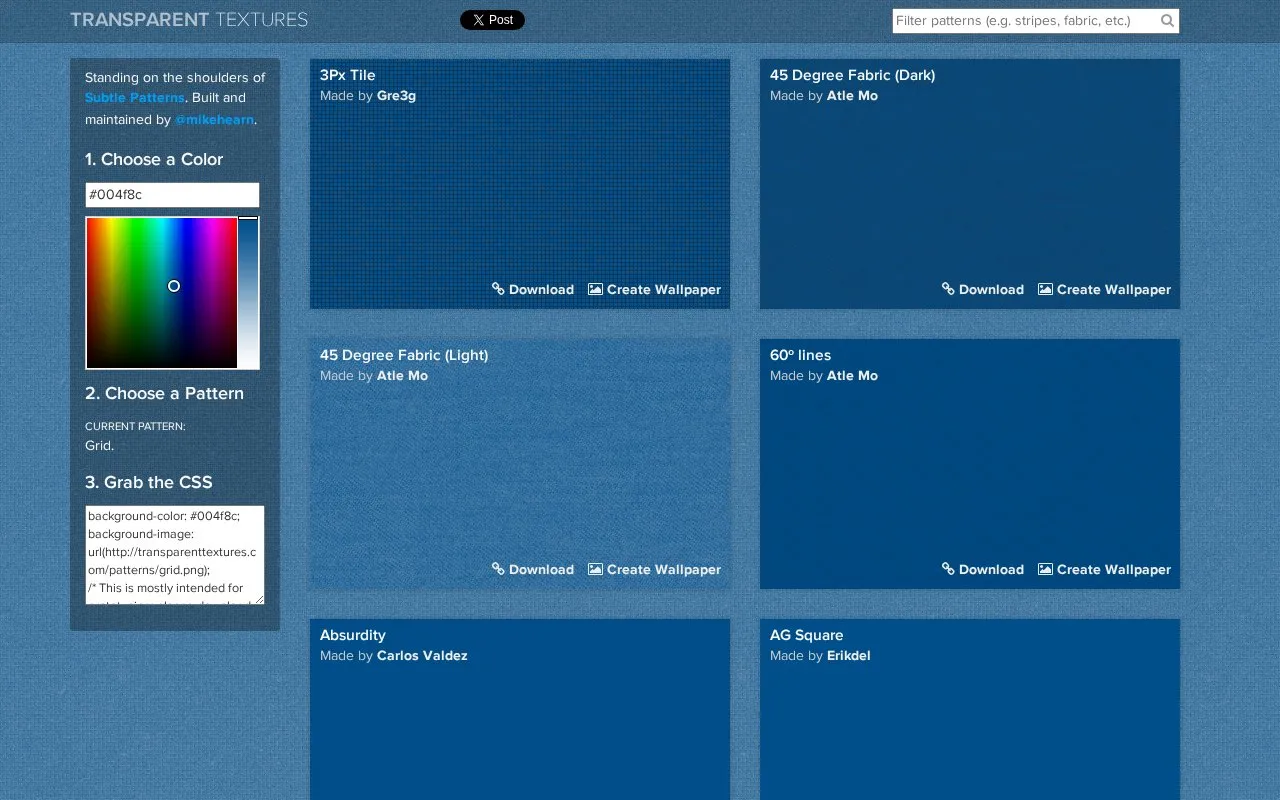Create wallpaper from 45 Degree Fabric (Dark)
This screenshot has width=1280, height=800.
[1104, 289]
